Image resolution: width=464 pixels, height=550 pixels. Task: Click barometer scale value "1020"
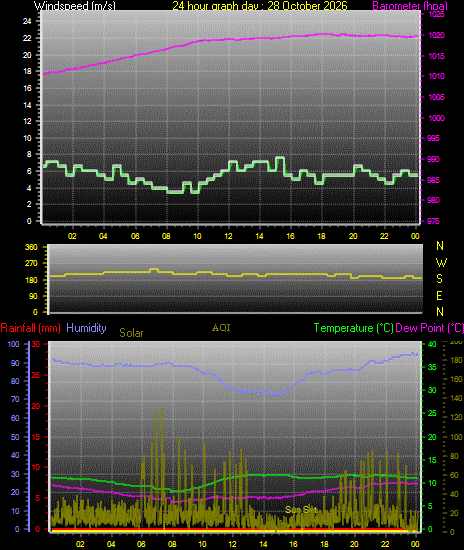436,35
